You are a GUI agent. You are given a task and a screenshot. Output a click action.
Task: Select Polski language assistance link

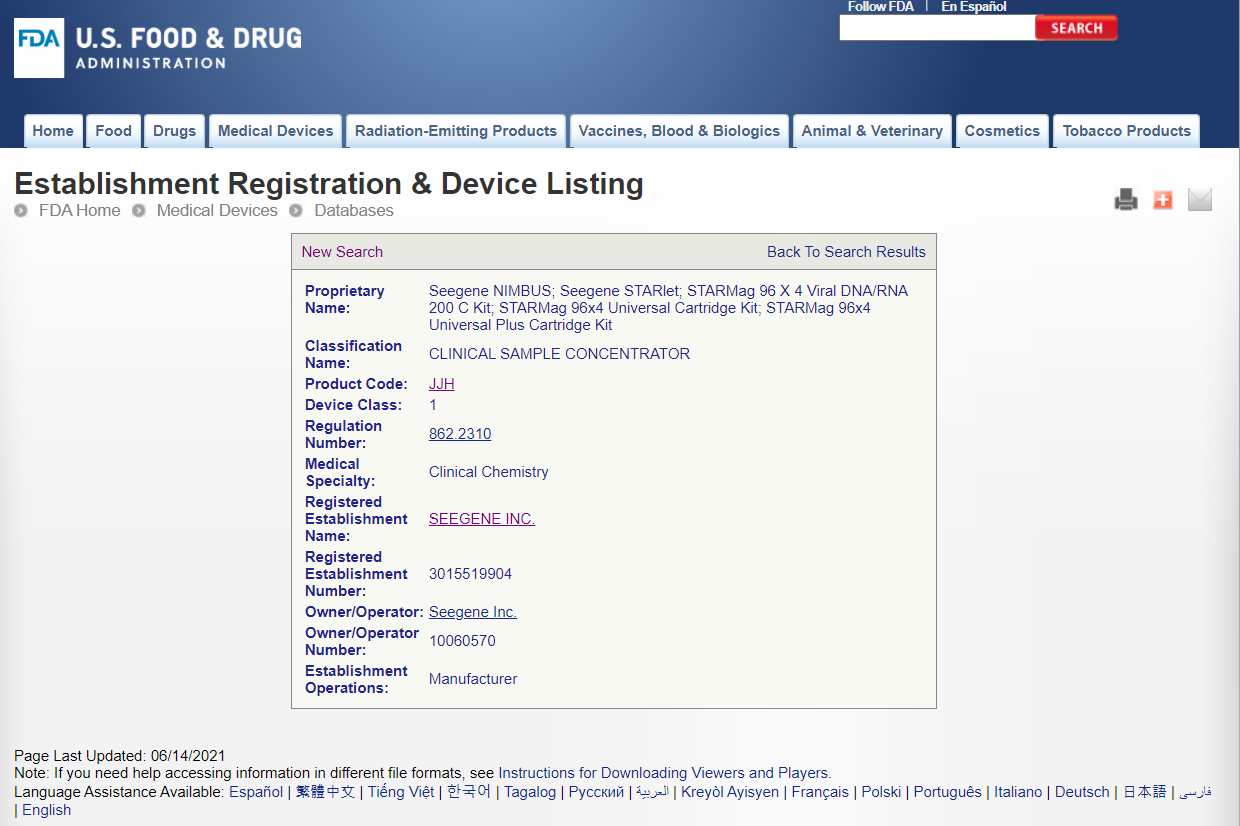tap(881, 792)
